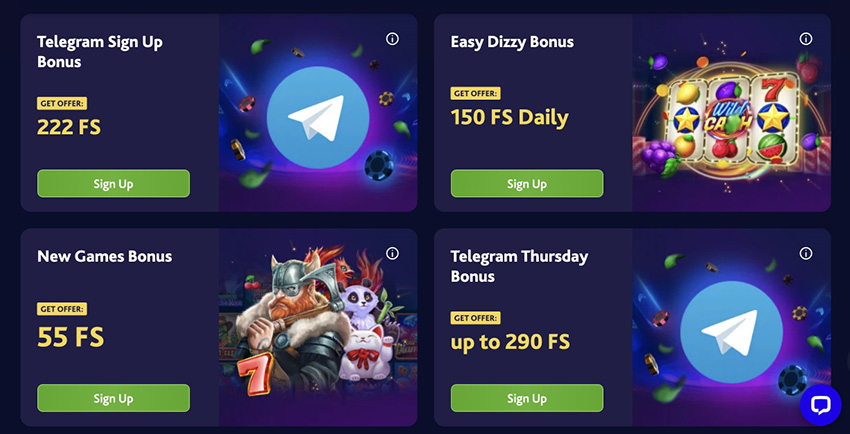Sign Up for up to 290 FS offer
This screenshot has width=850, height=434.
(x=527, y=398)
